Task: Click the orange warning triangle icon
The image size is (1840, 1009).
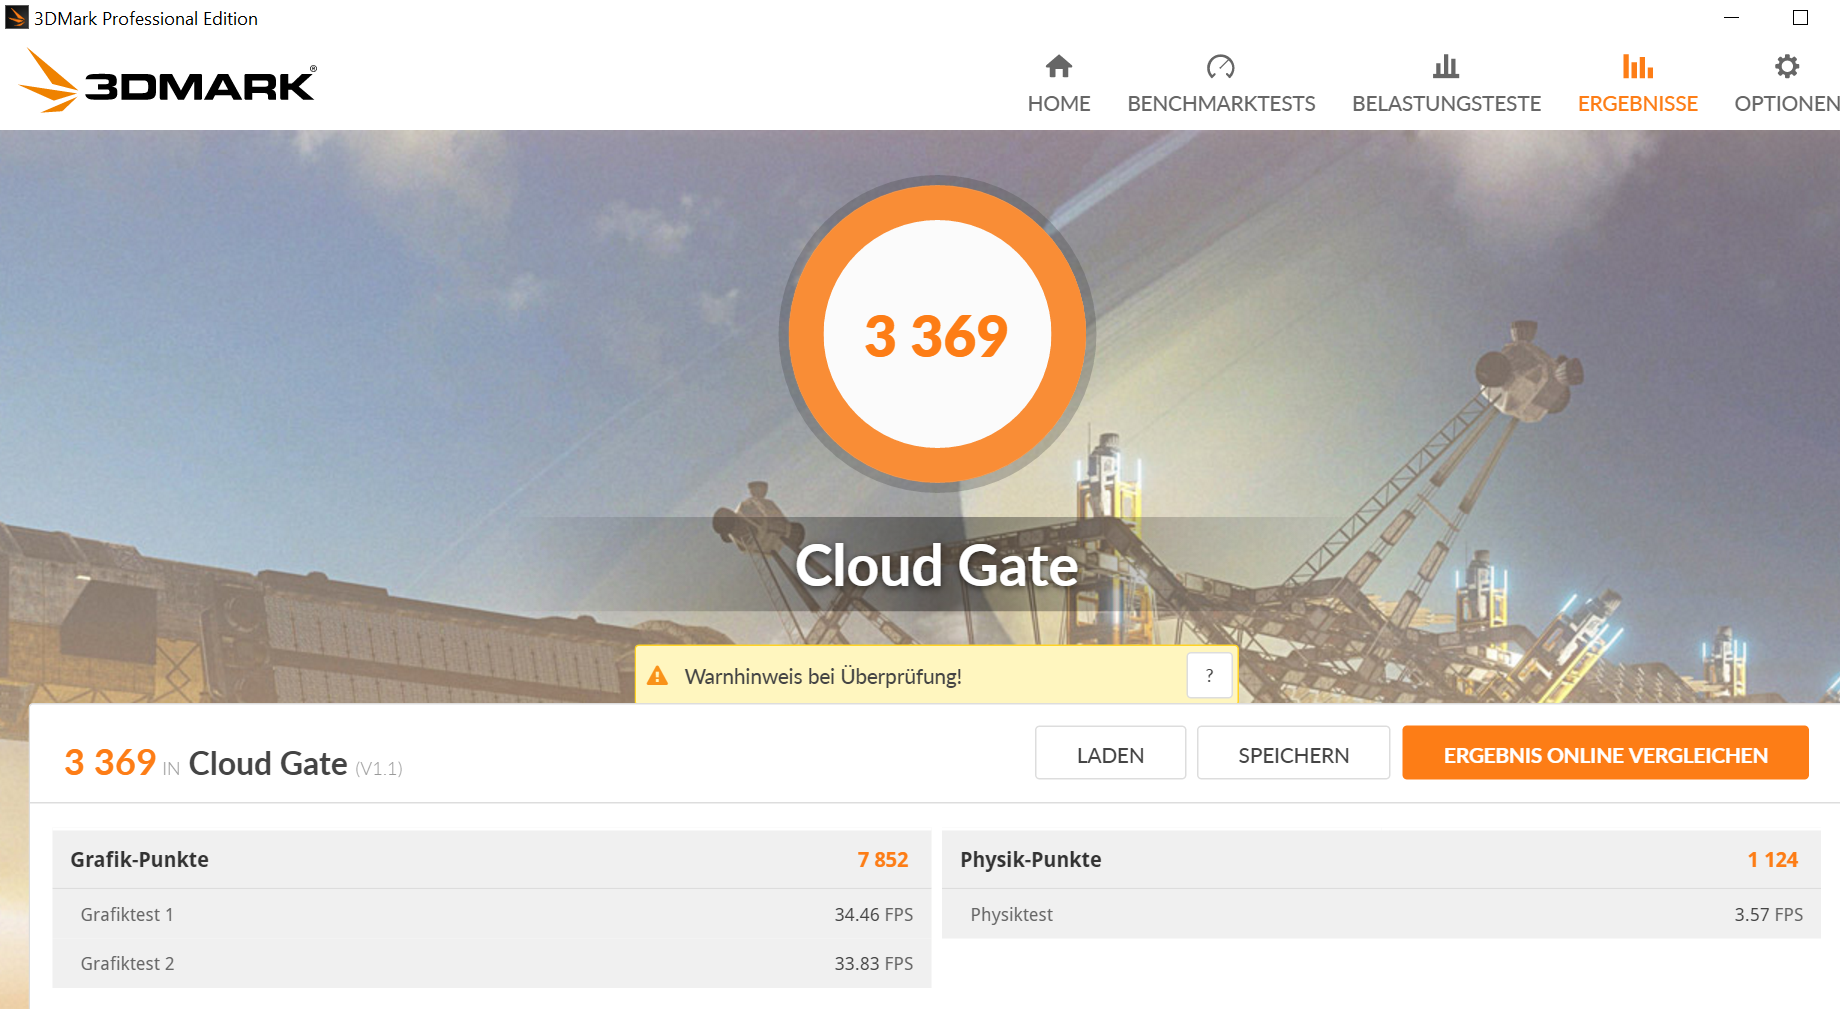Action: [657, 676]
